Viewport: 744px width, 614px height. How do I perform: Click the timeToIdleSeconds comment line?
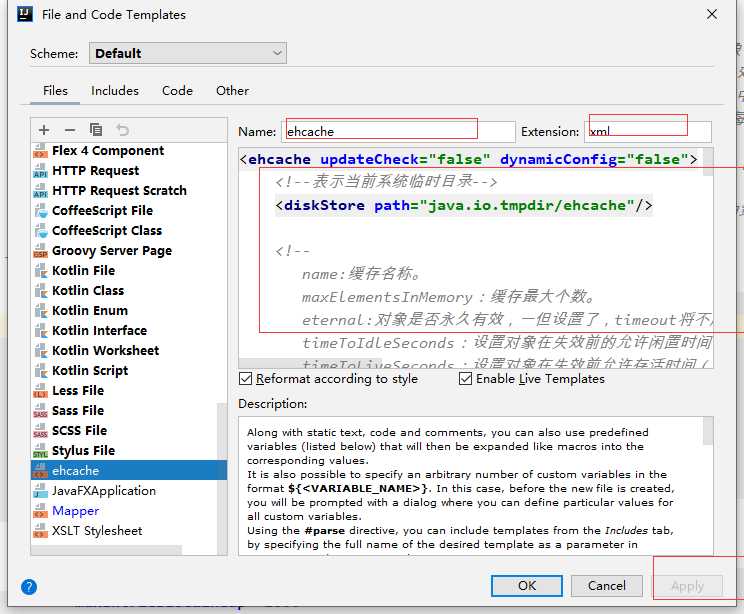[x=507, y=343]
